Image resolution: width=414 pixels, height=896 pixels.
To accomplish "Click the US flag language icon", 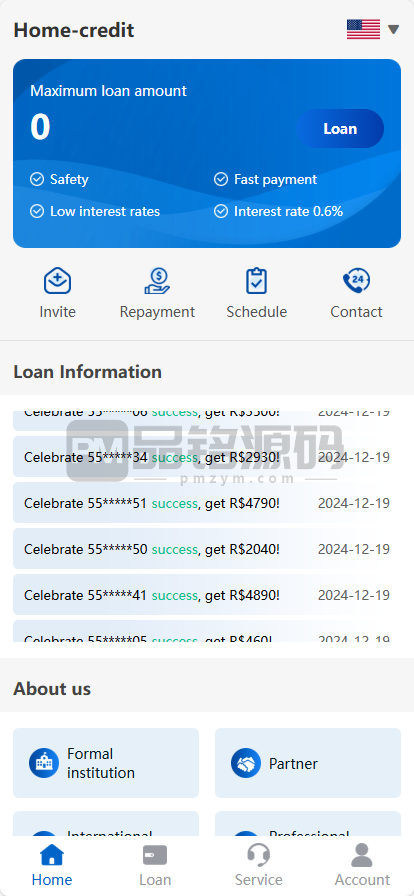I will 363,29.
